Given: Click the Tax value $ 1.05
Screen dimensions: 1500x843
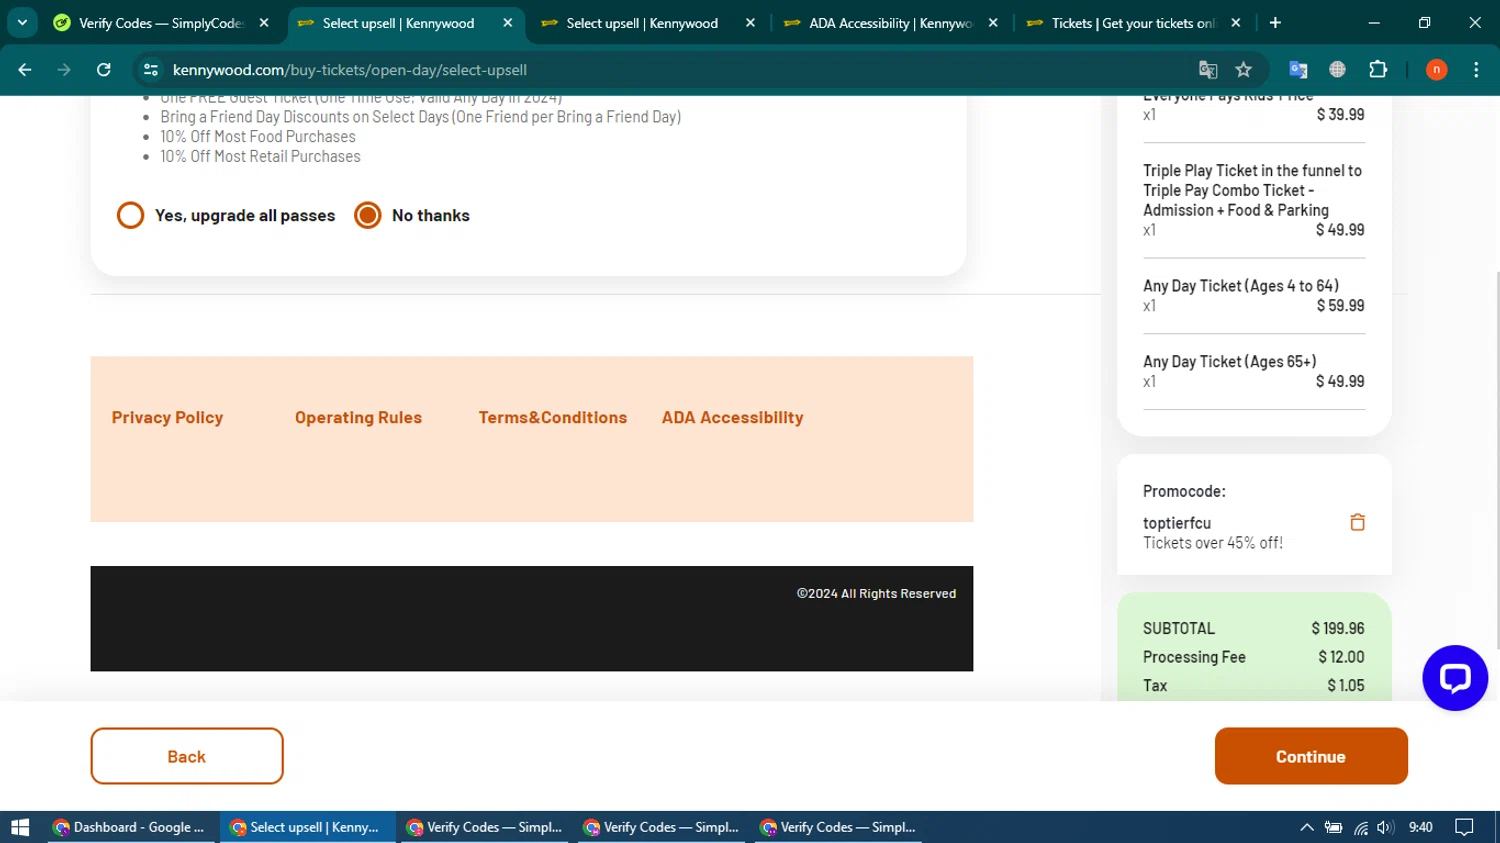Looking at the screenshot, I should pyautogui.click(x=1346, y=685).
